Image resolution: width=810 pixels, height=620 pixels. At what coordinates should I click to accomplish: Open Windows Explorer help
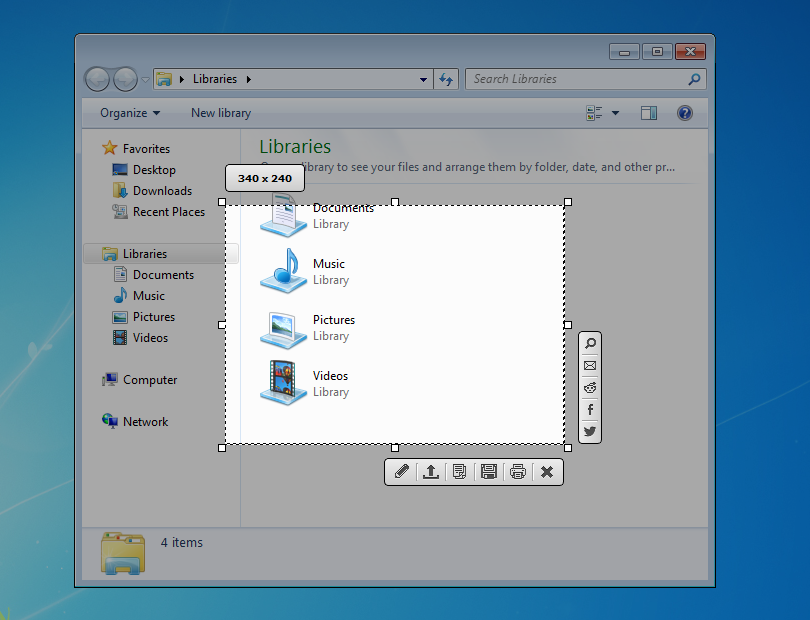click(684, 113)
